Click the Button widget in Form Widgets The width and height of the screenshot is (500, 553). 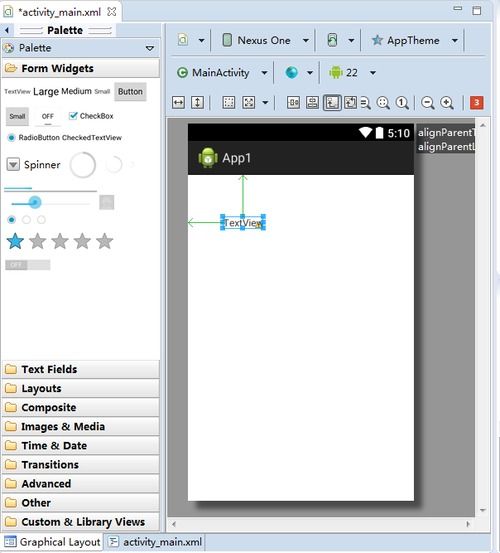click(130, 92)
